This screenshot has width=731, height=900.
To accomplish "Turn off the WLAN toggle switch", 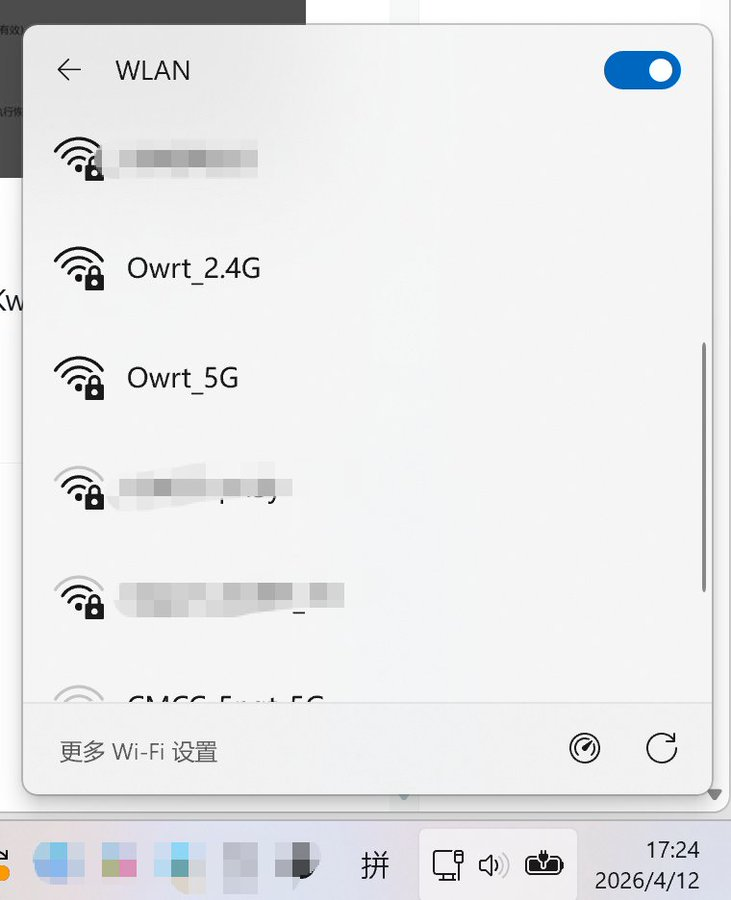I will (642, 70).
